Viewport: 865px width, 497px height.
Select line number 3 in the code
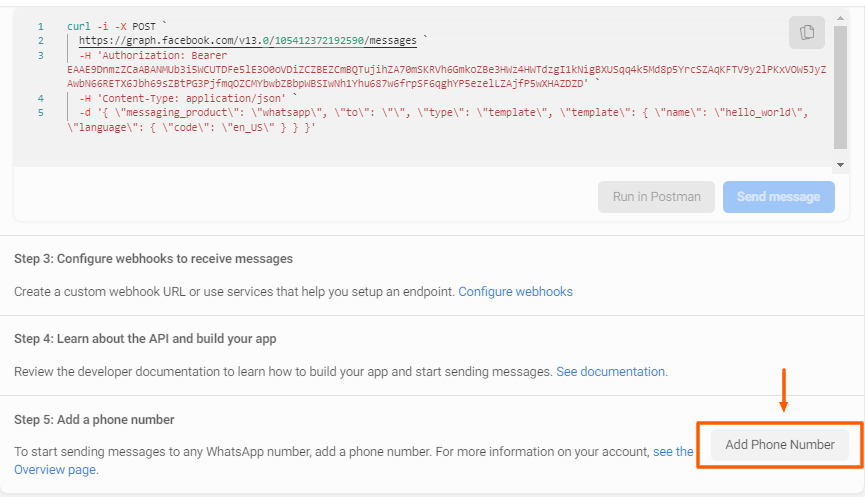click(41, 55)
